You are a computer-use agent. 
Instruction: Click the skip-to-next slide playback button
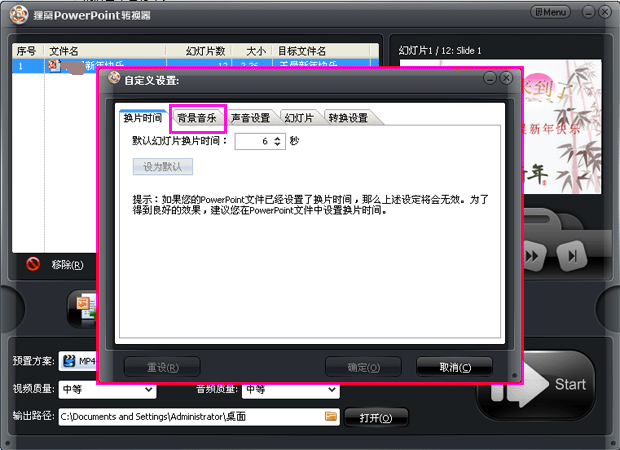572,256
